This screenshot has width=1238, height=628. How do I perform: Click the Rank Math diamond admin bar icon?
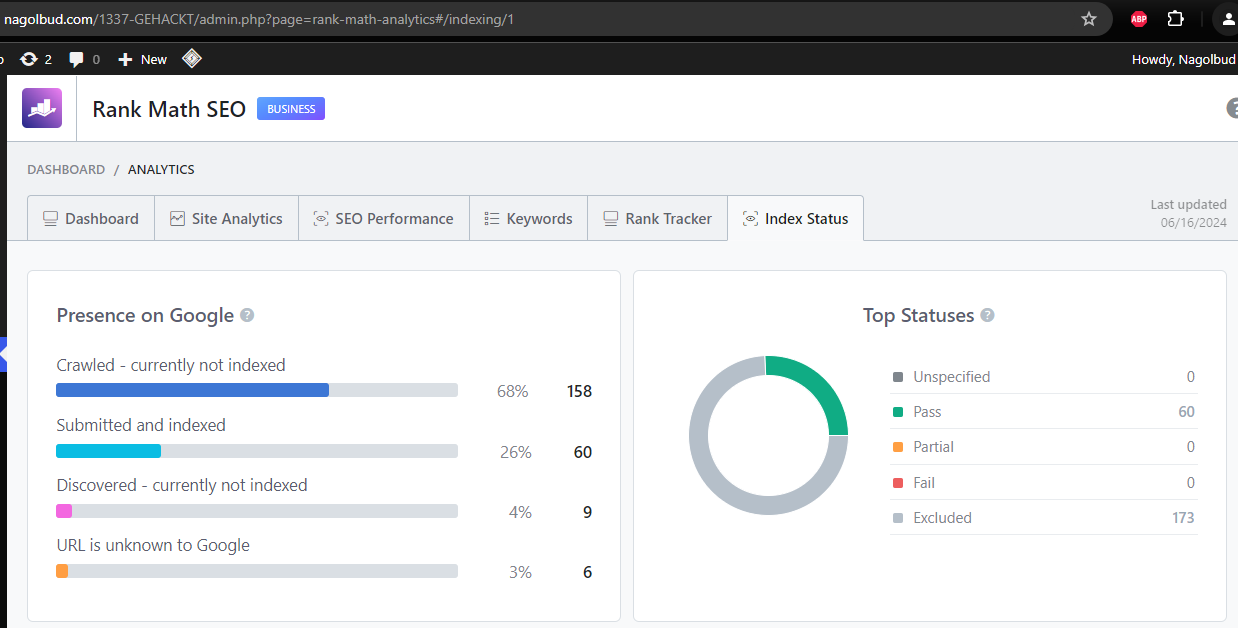[x=192, y=59]
